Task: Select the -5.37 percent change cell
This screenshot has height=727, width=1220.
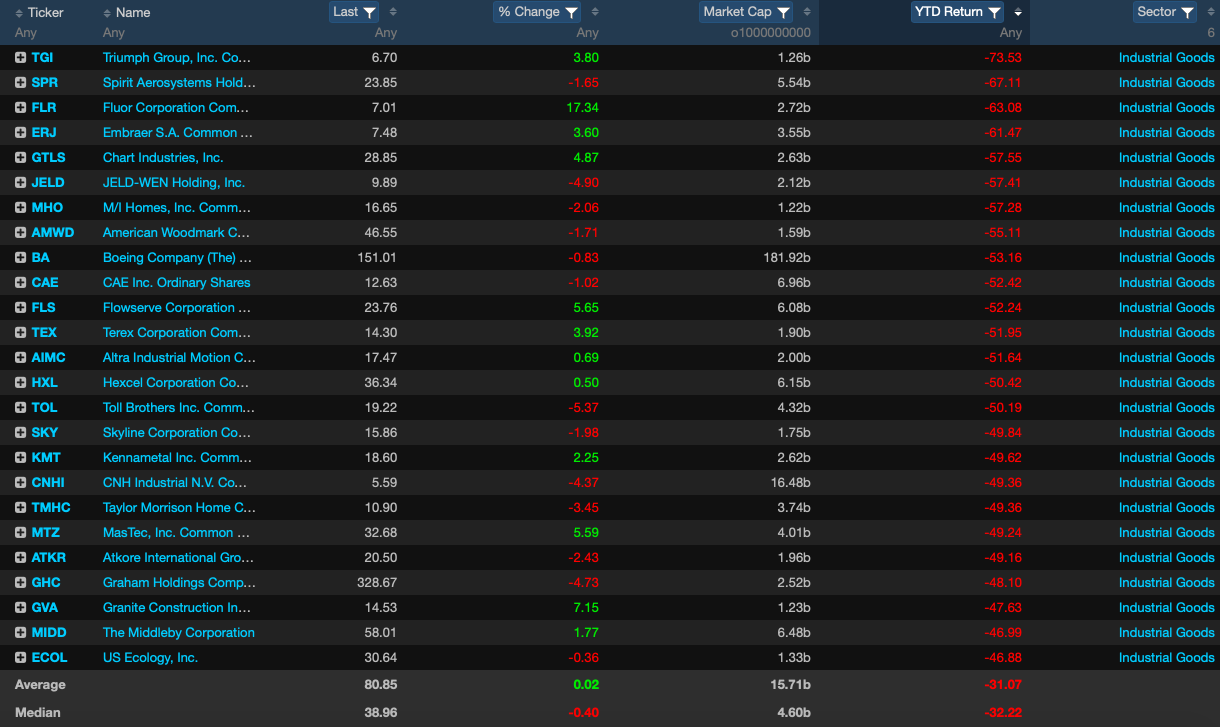Action: (583, 408)
